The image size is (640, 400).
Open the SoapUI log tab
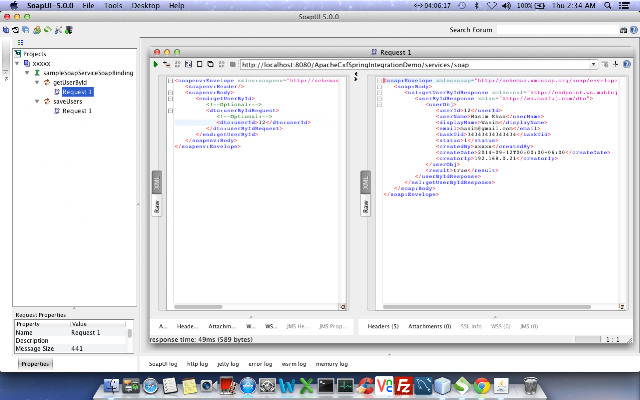point(163,364)
